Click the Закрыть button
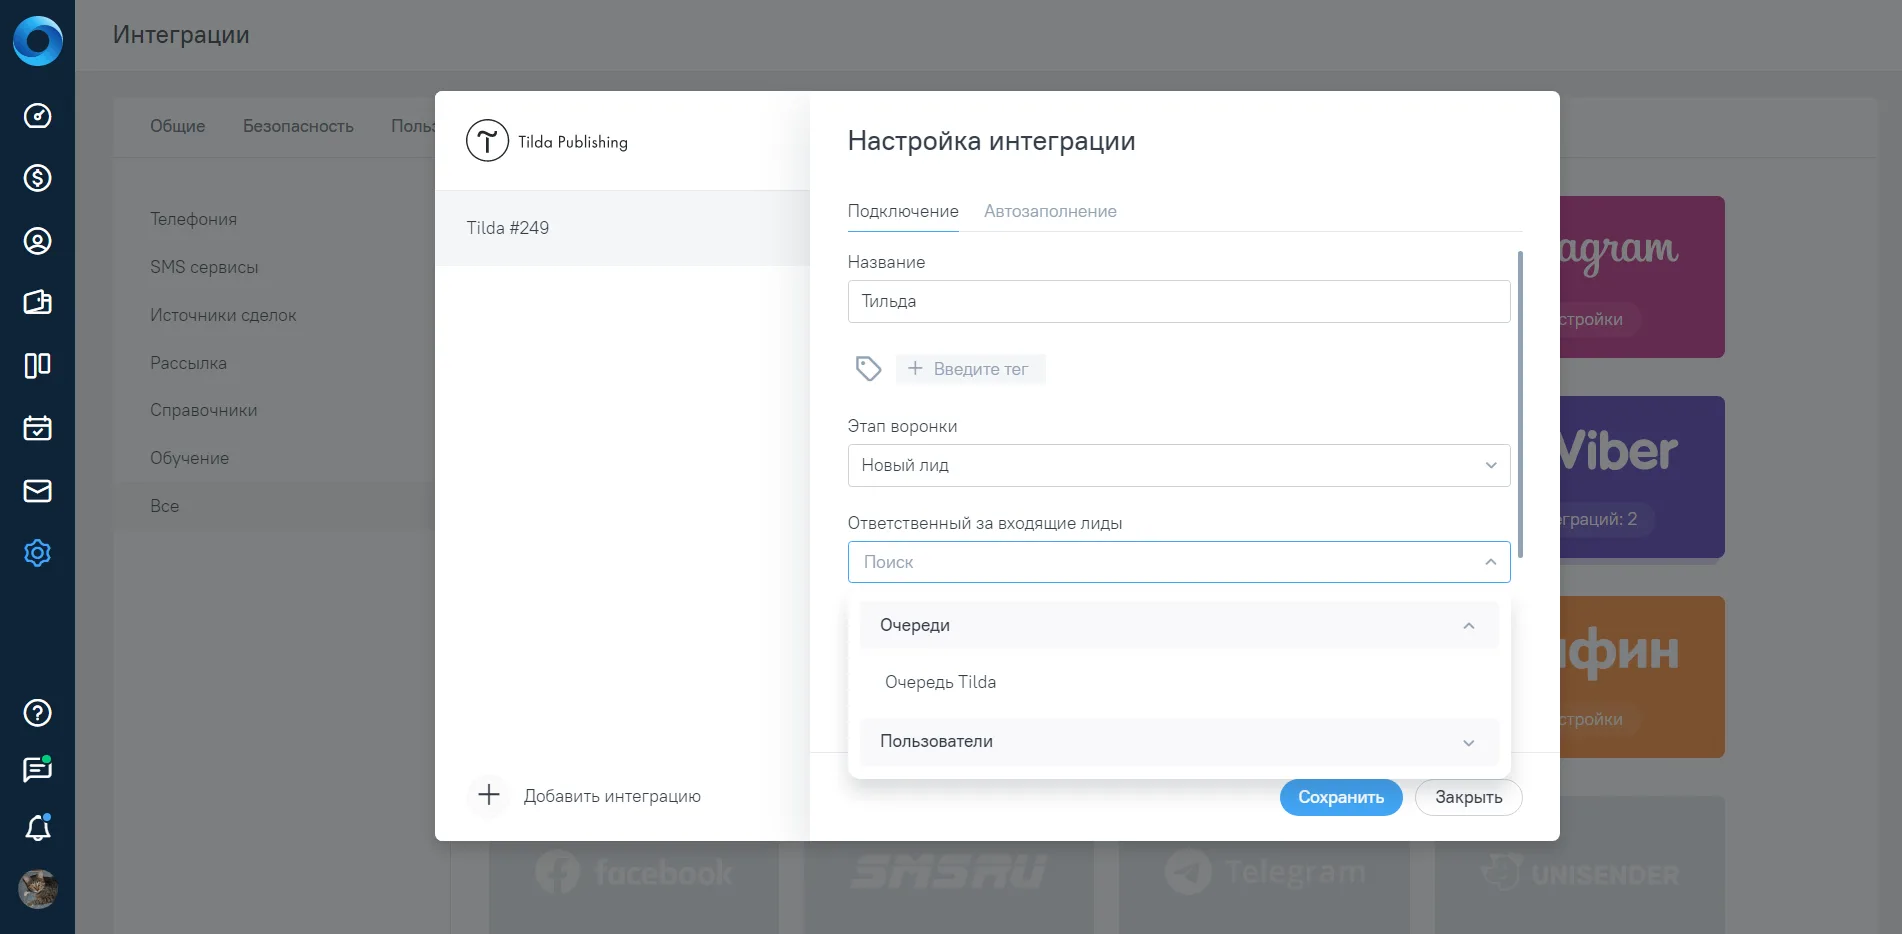1902x934 pixels. coord(1468,797)
